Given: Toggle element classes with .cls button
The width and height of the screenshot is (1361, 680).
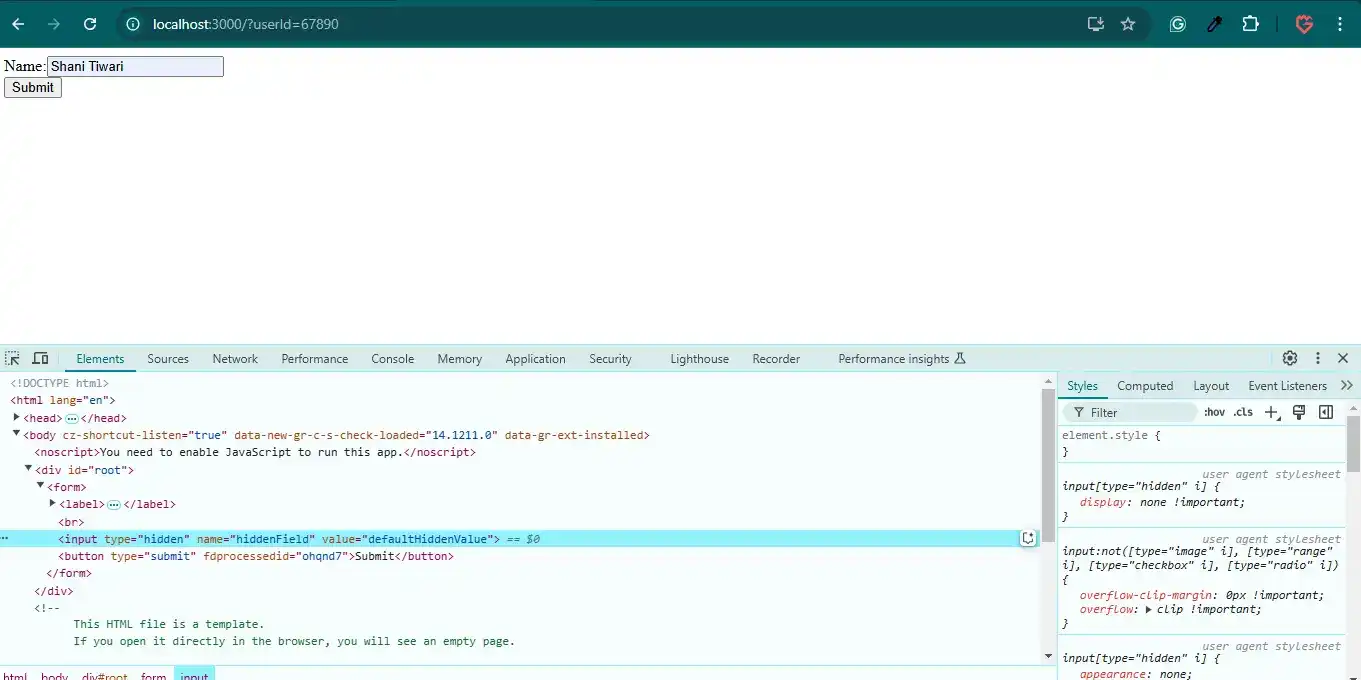Looking at the screenshot, I should [1243, 412].
